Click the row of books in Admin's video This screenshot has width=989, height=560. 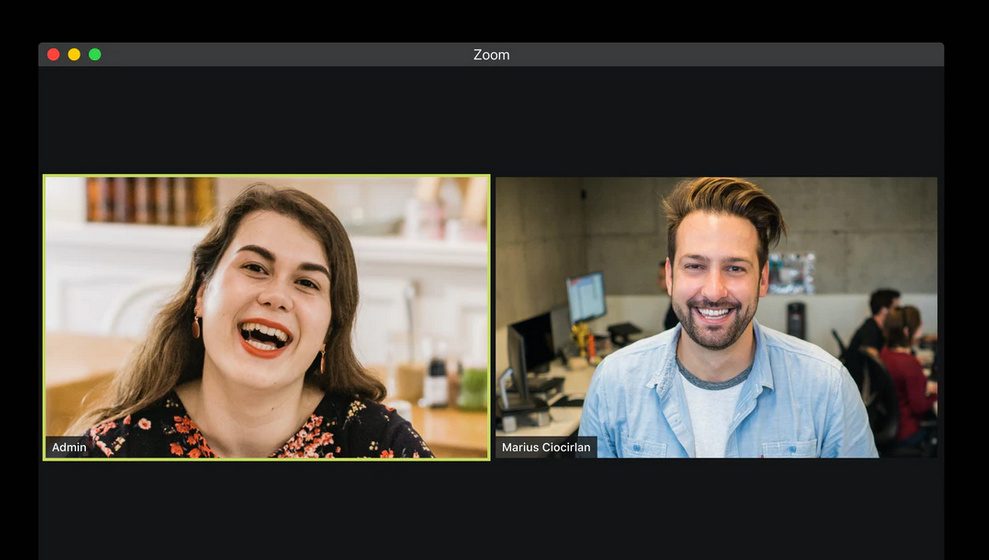point(150,199)
